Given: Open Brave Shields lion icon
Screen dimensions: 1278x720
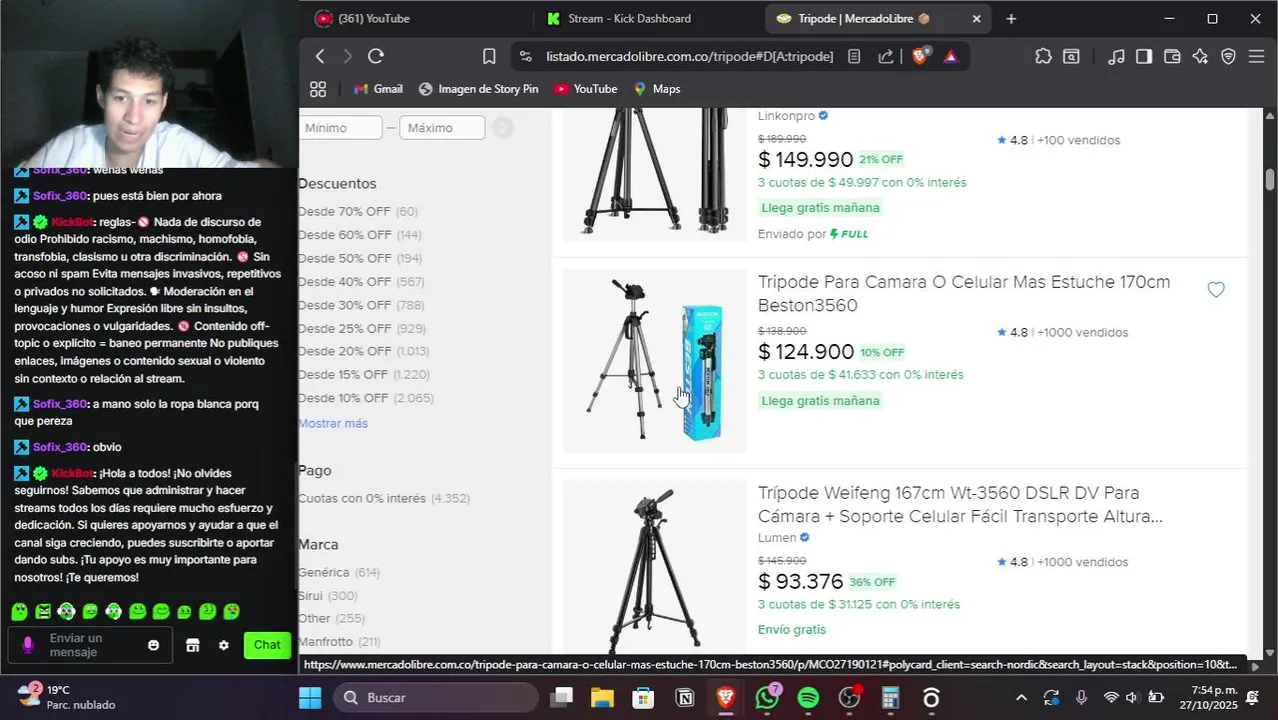Looking at the screenshot, I should [921, 56].
